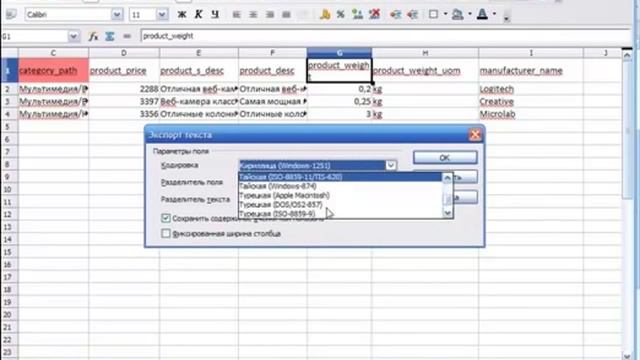Apply percent number format
Screen dimensions: 640x360
click(340, 15)
